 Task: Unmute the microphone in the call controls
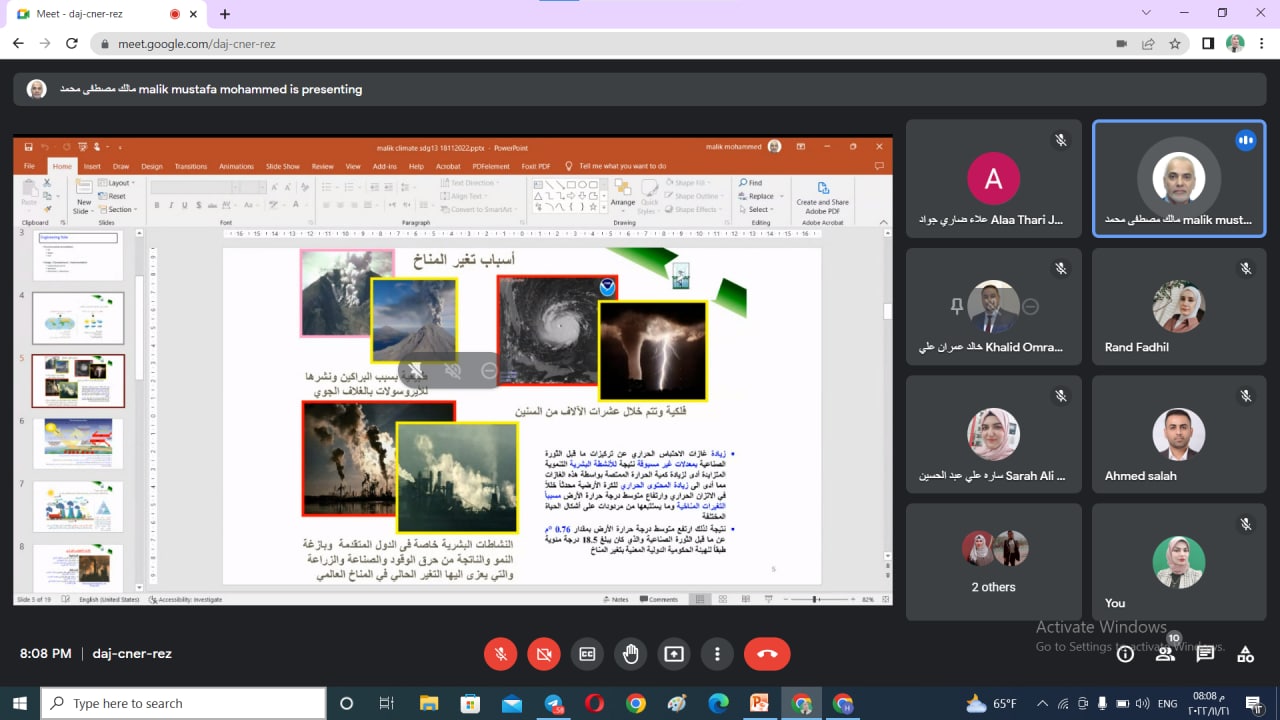(x=501, y=654)
